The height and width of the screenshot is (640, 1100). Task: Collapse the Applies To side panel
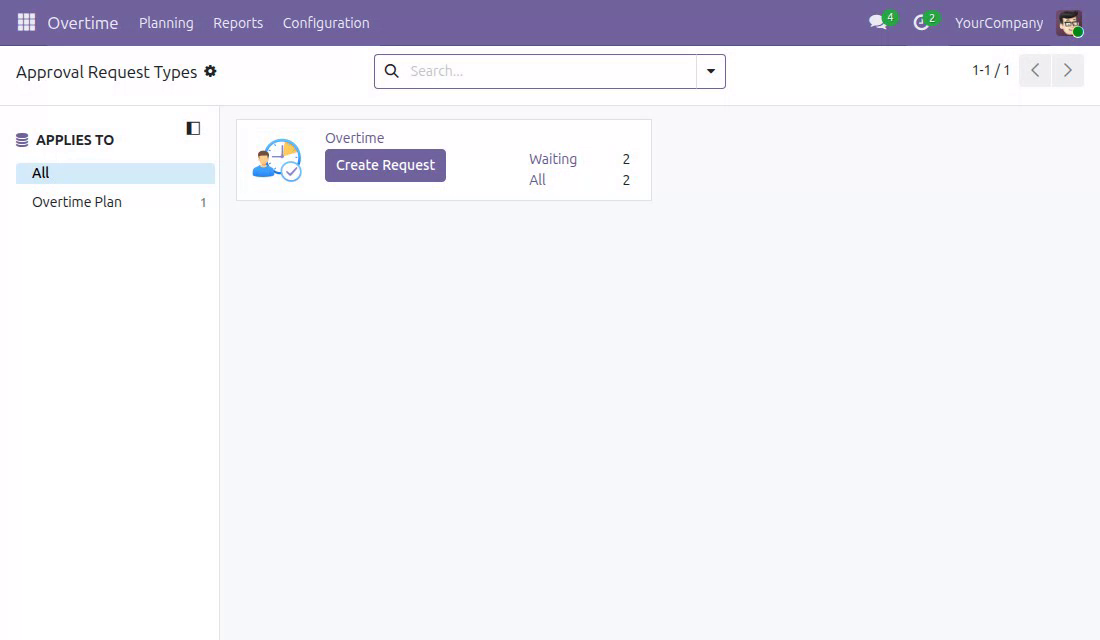193,128
